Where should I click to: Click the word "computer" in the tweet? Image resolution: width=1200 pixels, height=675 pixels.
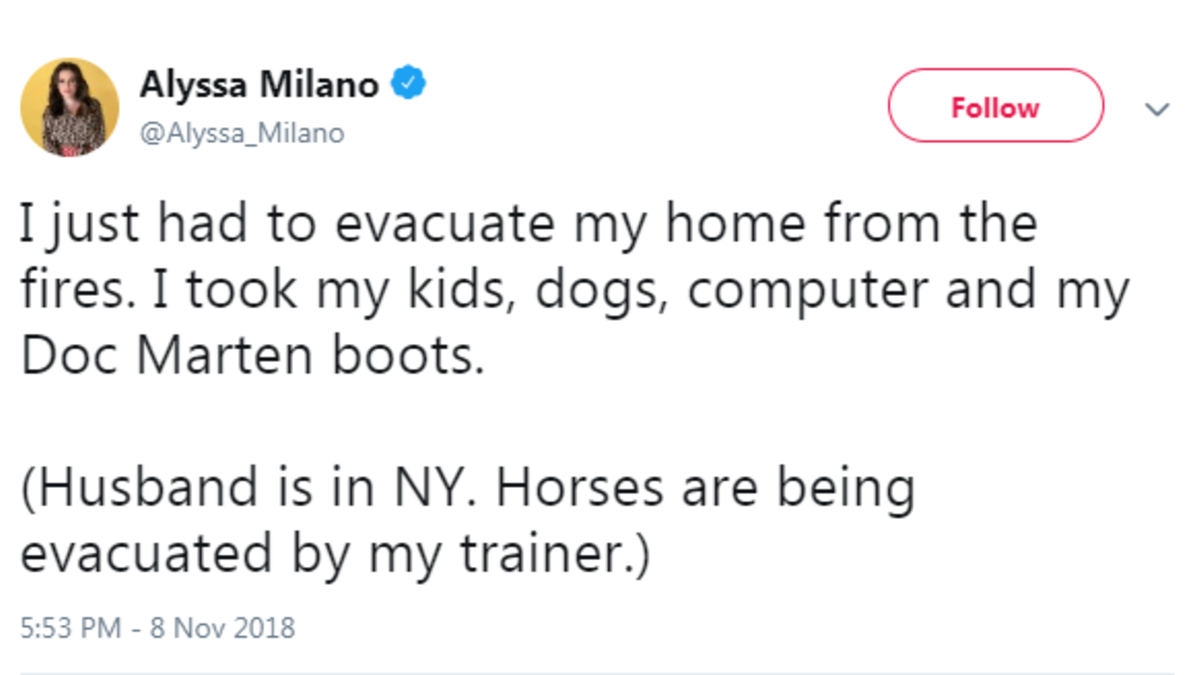point(809,290)
